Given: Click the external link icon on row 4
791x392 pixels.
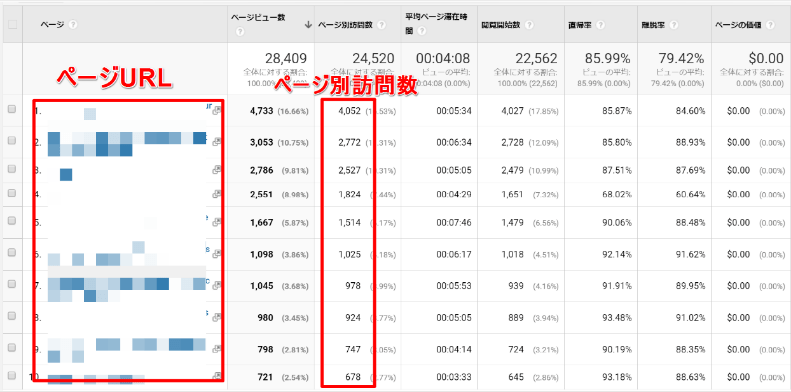Looking at the screenshot, I should coord(217,194).
